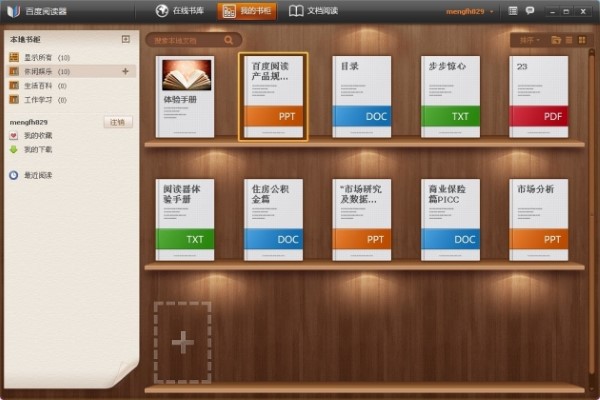This screenshot has width=600, height=400.
Task: Add a book via the empty plus slot
Action: (x=182, y=343)
